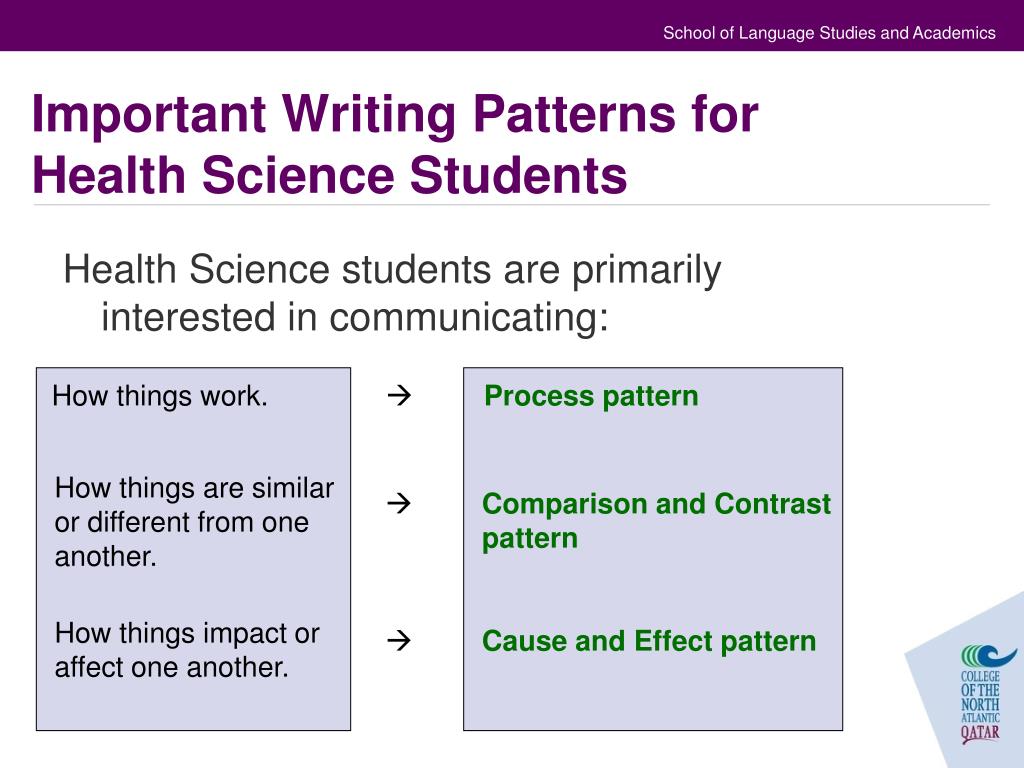Click the horizontal divider line below the title
Screen dimensions: 1024x768
[x=512, y=205]
